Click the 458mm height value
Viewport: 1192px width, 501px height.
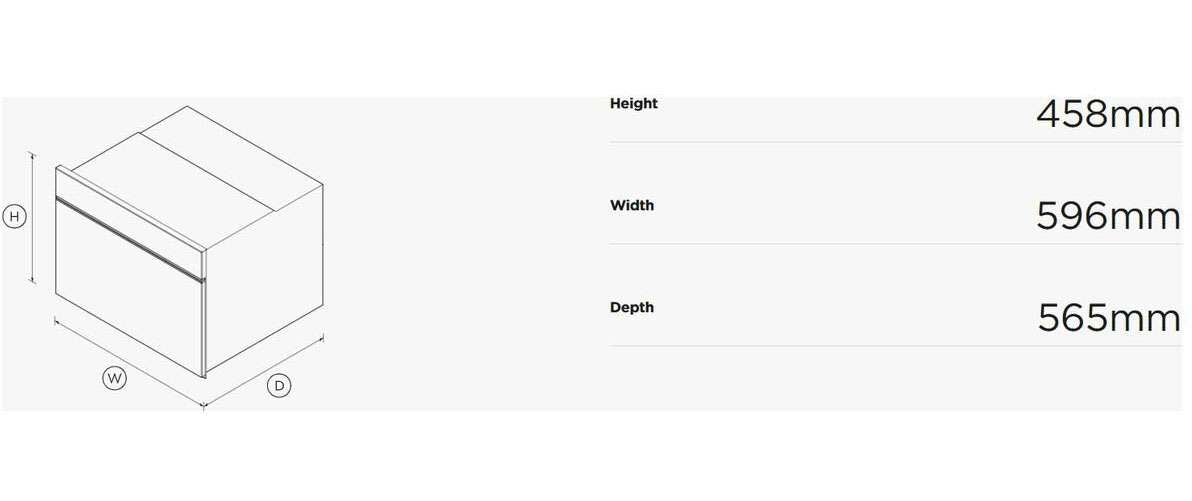(1108, 115)
